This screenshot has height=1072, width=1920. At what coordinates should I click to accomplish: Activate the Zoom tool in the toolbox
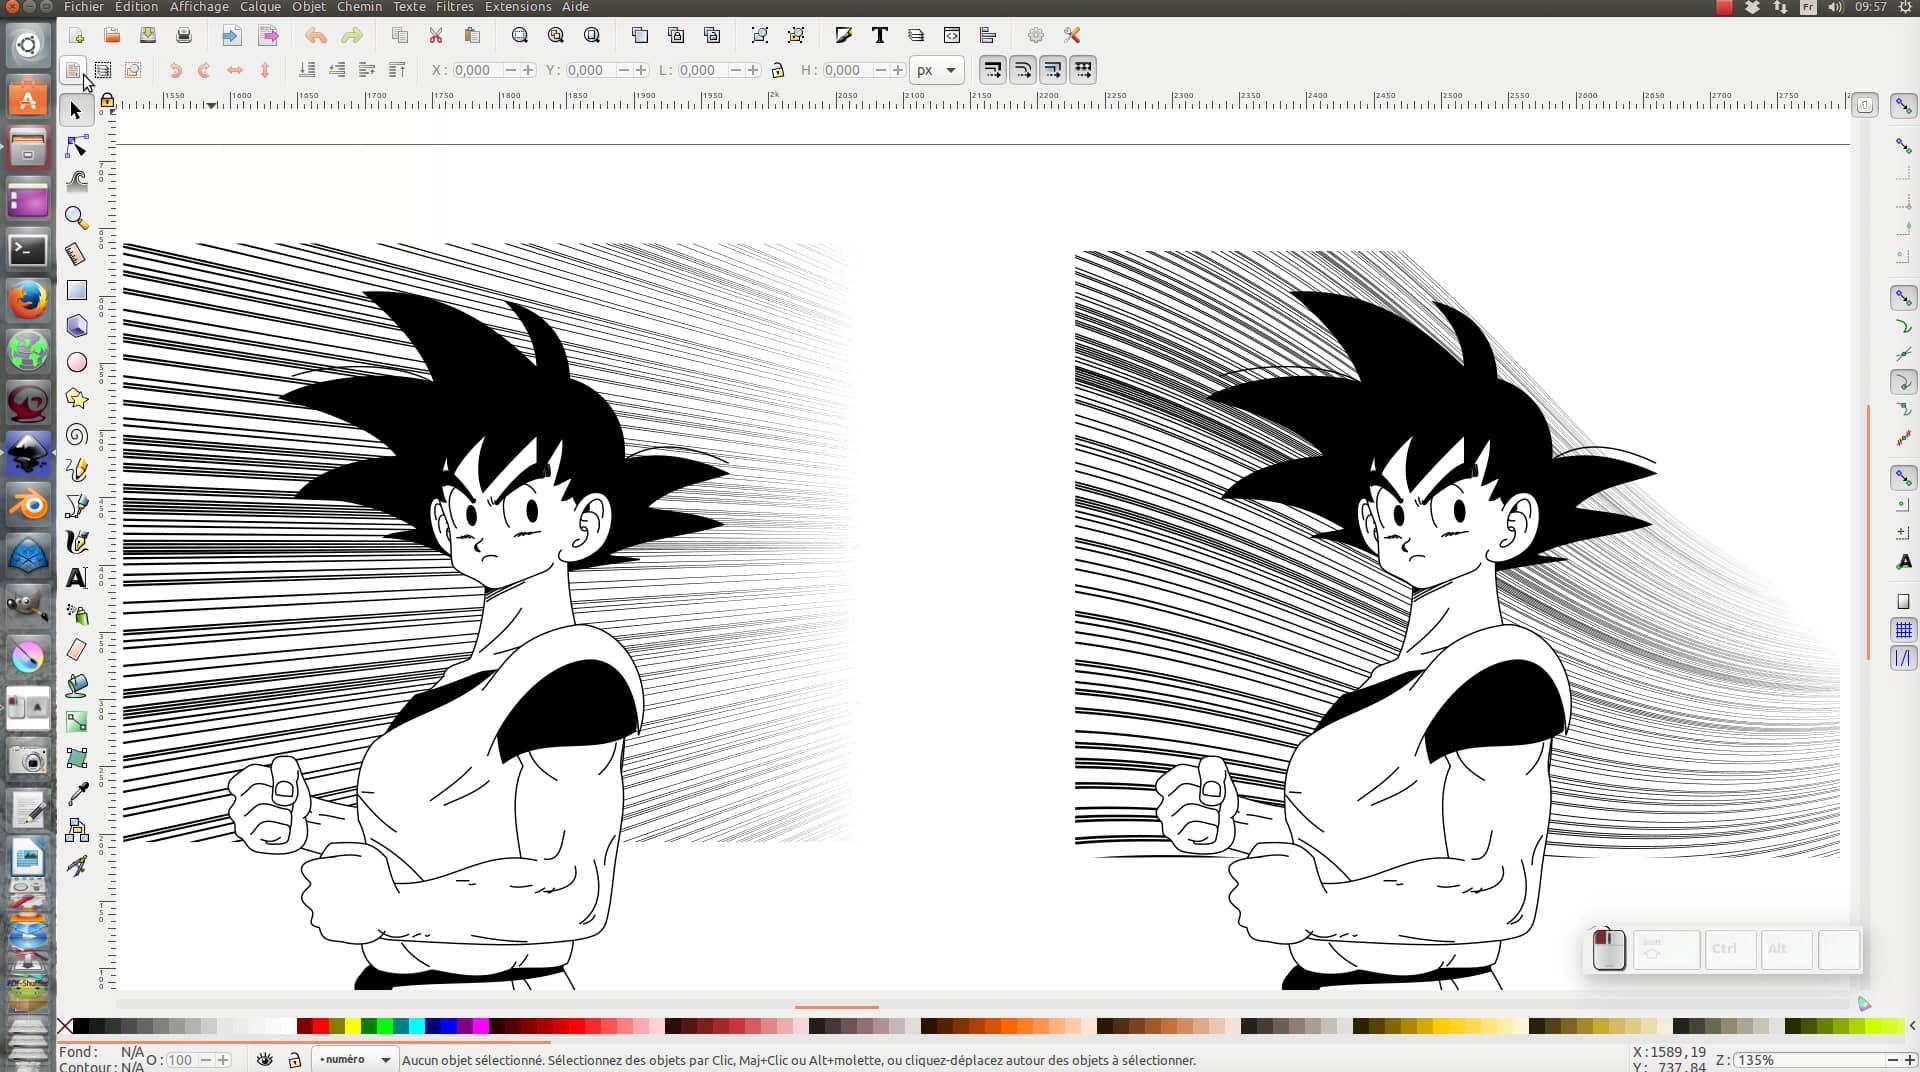click(75, 218)
